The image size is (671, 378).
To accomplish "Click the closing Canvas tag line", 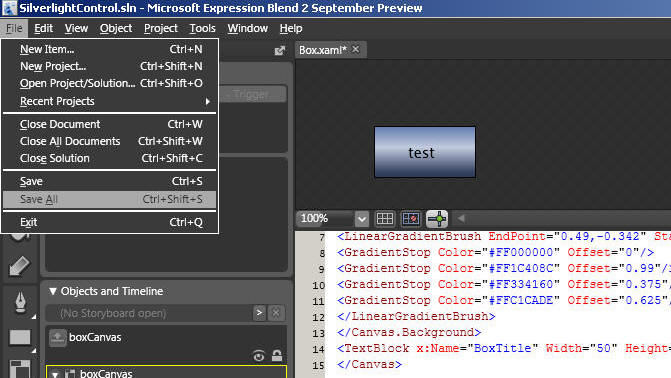I will point(370,364).
